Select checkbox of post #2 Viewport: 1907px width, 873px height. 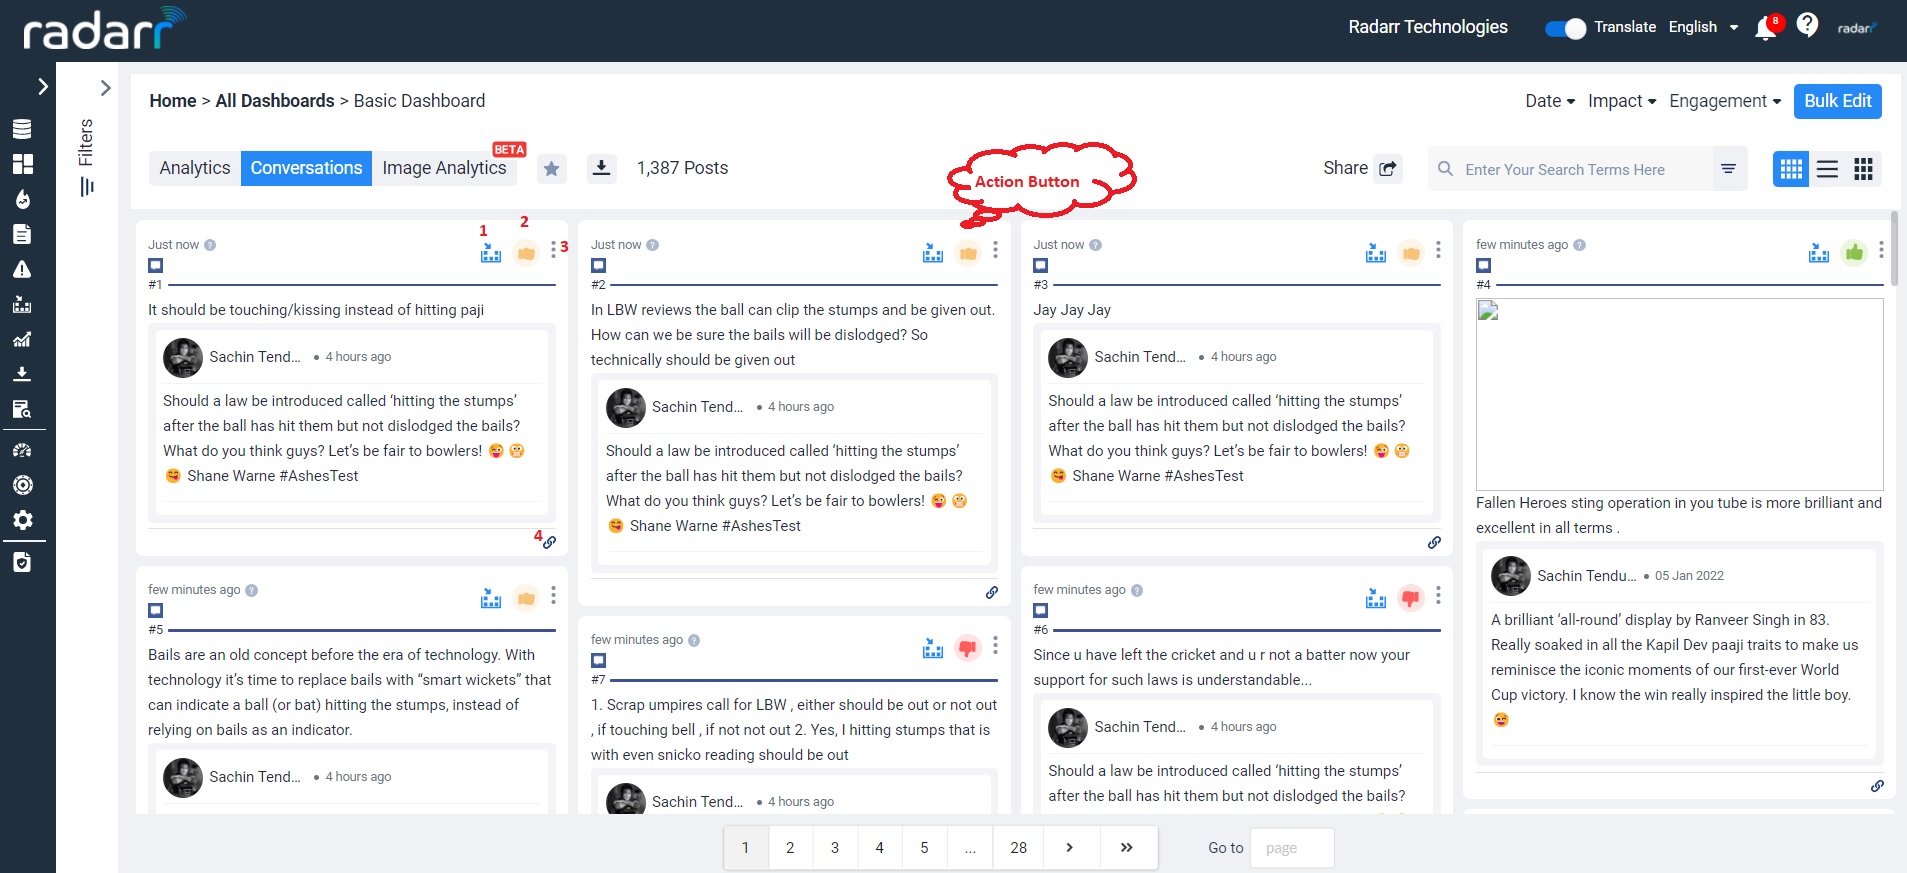pos(598,265)
